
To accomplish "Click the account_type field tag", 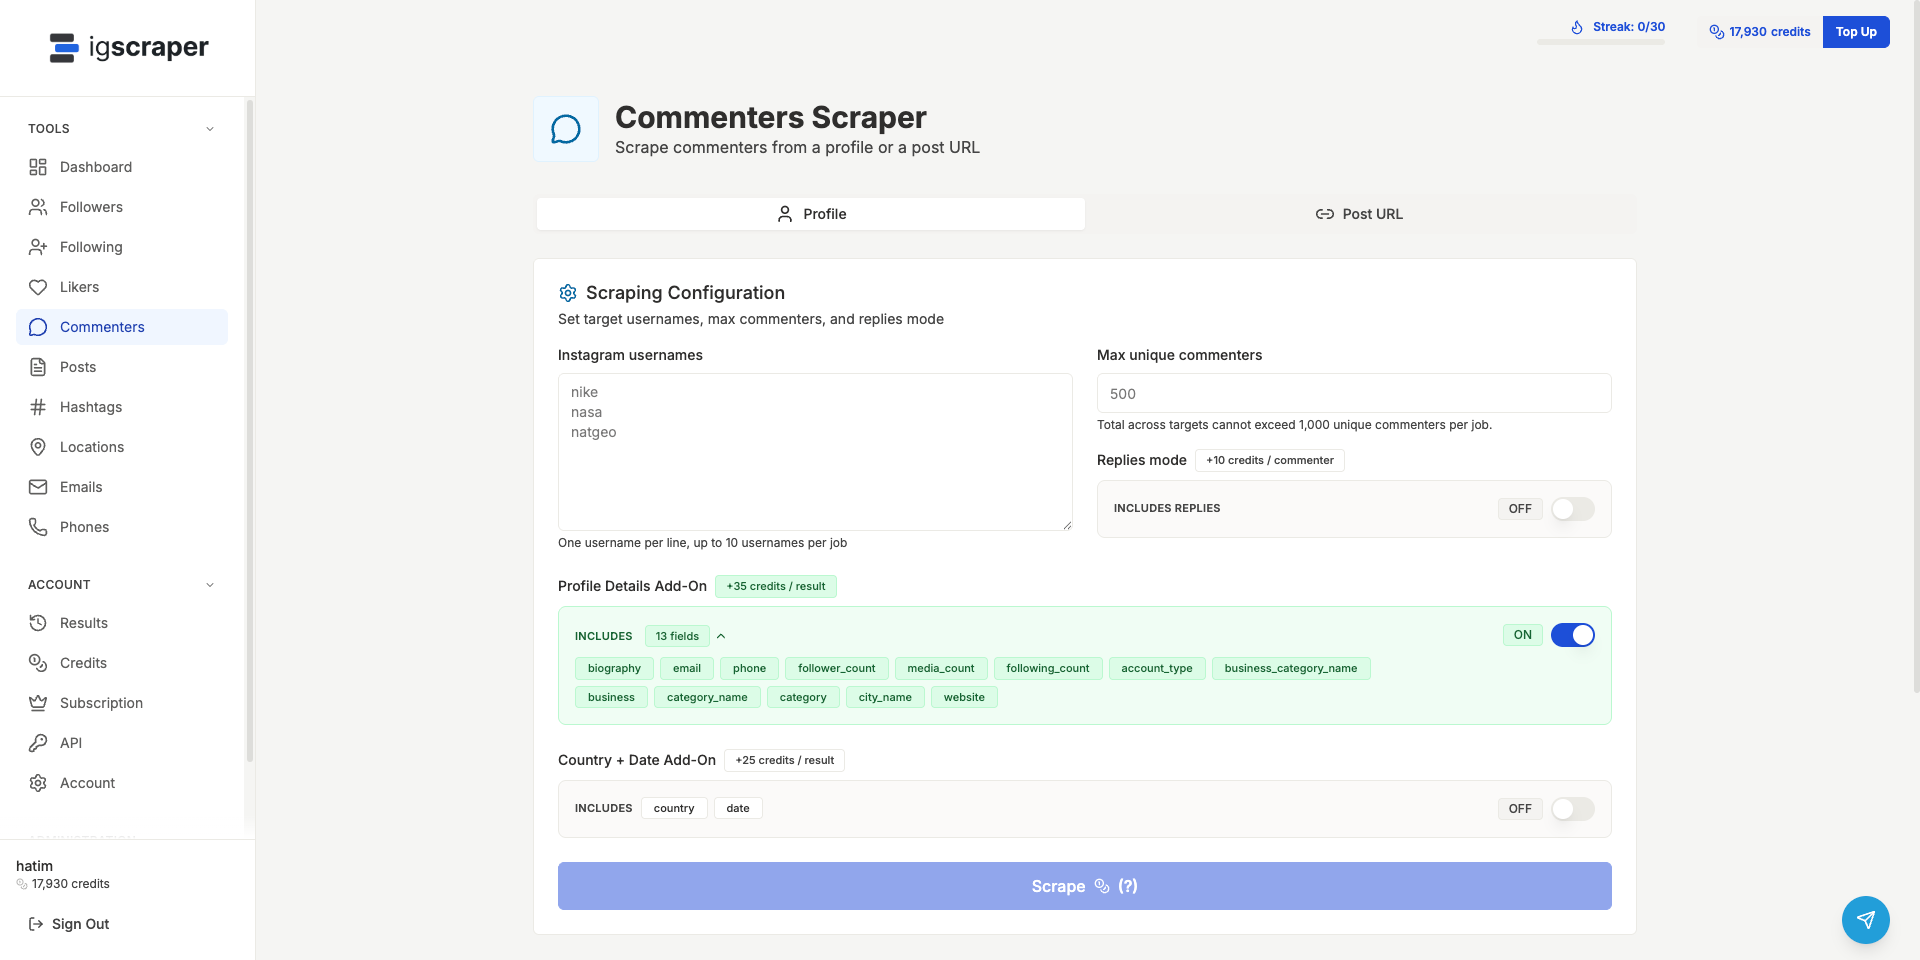I will pyautogui.click(x=1157, y=668).
